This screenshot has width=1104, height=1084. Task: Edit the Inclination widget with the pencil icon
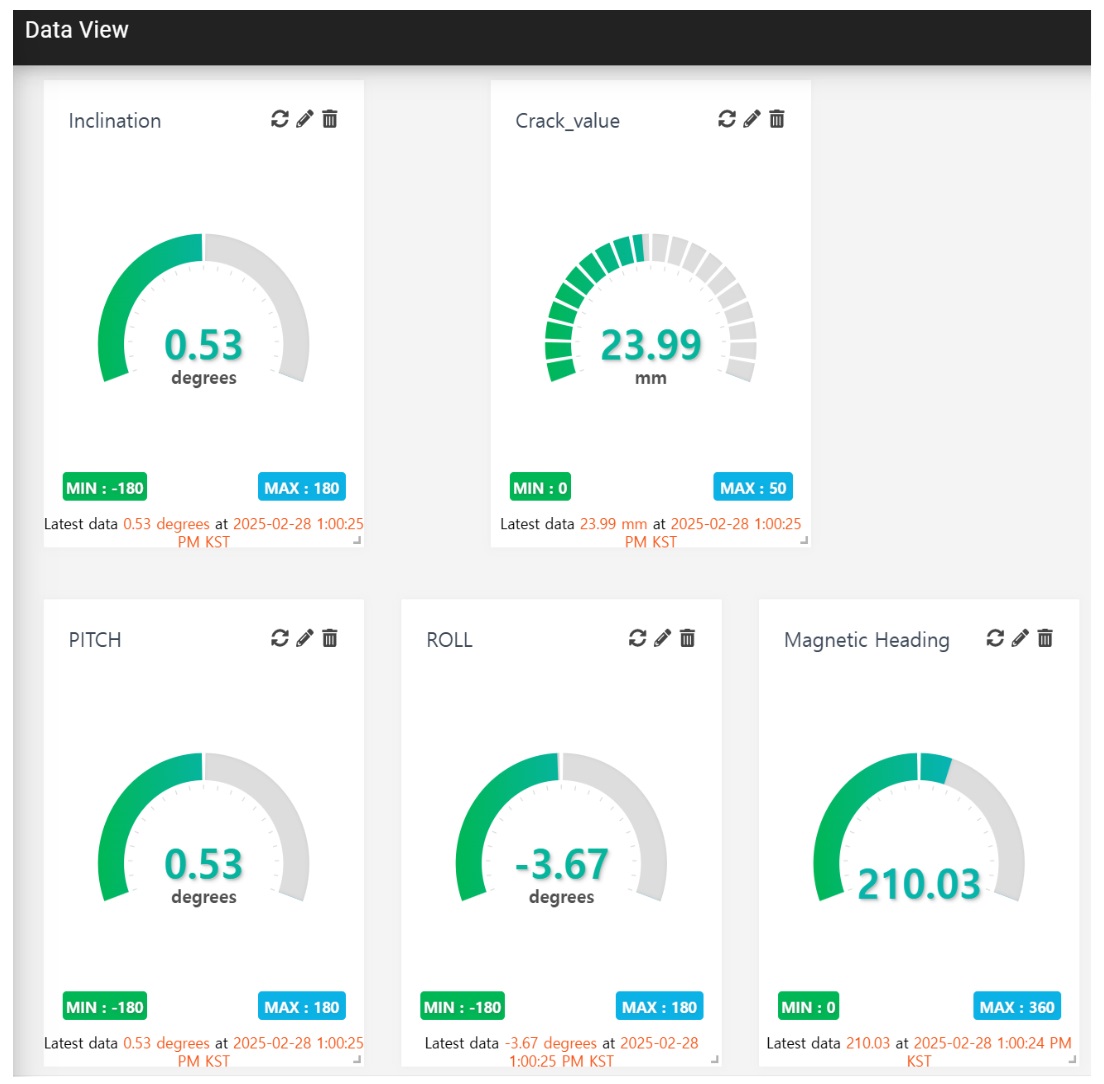coord(305,119)
